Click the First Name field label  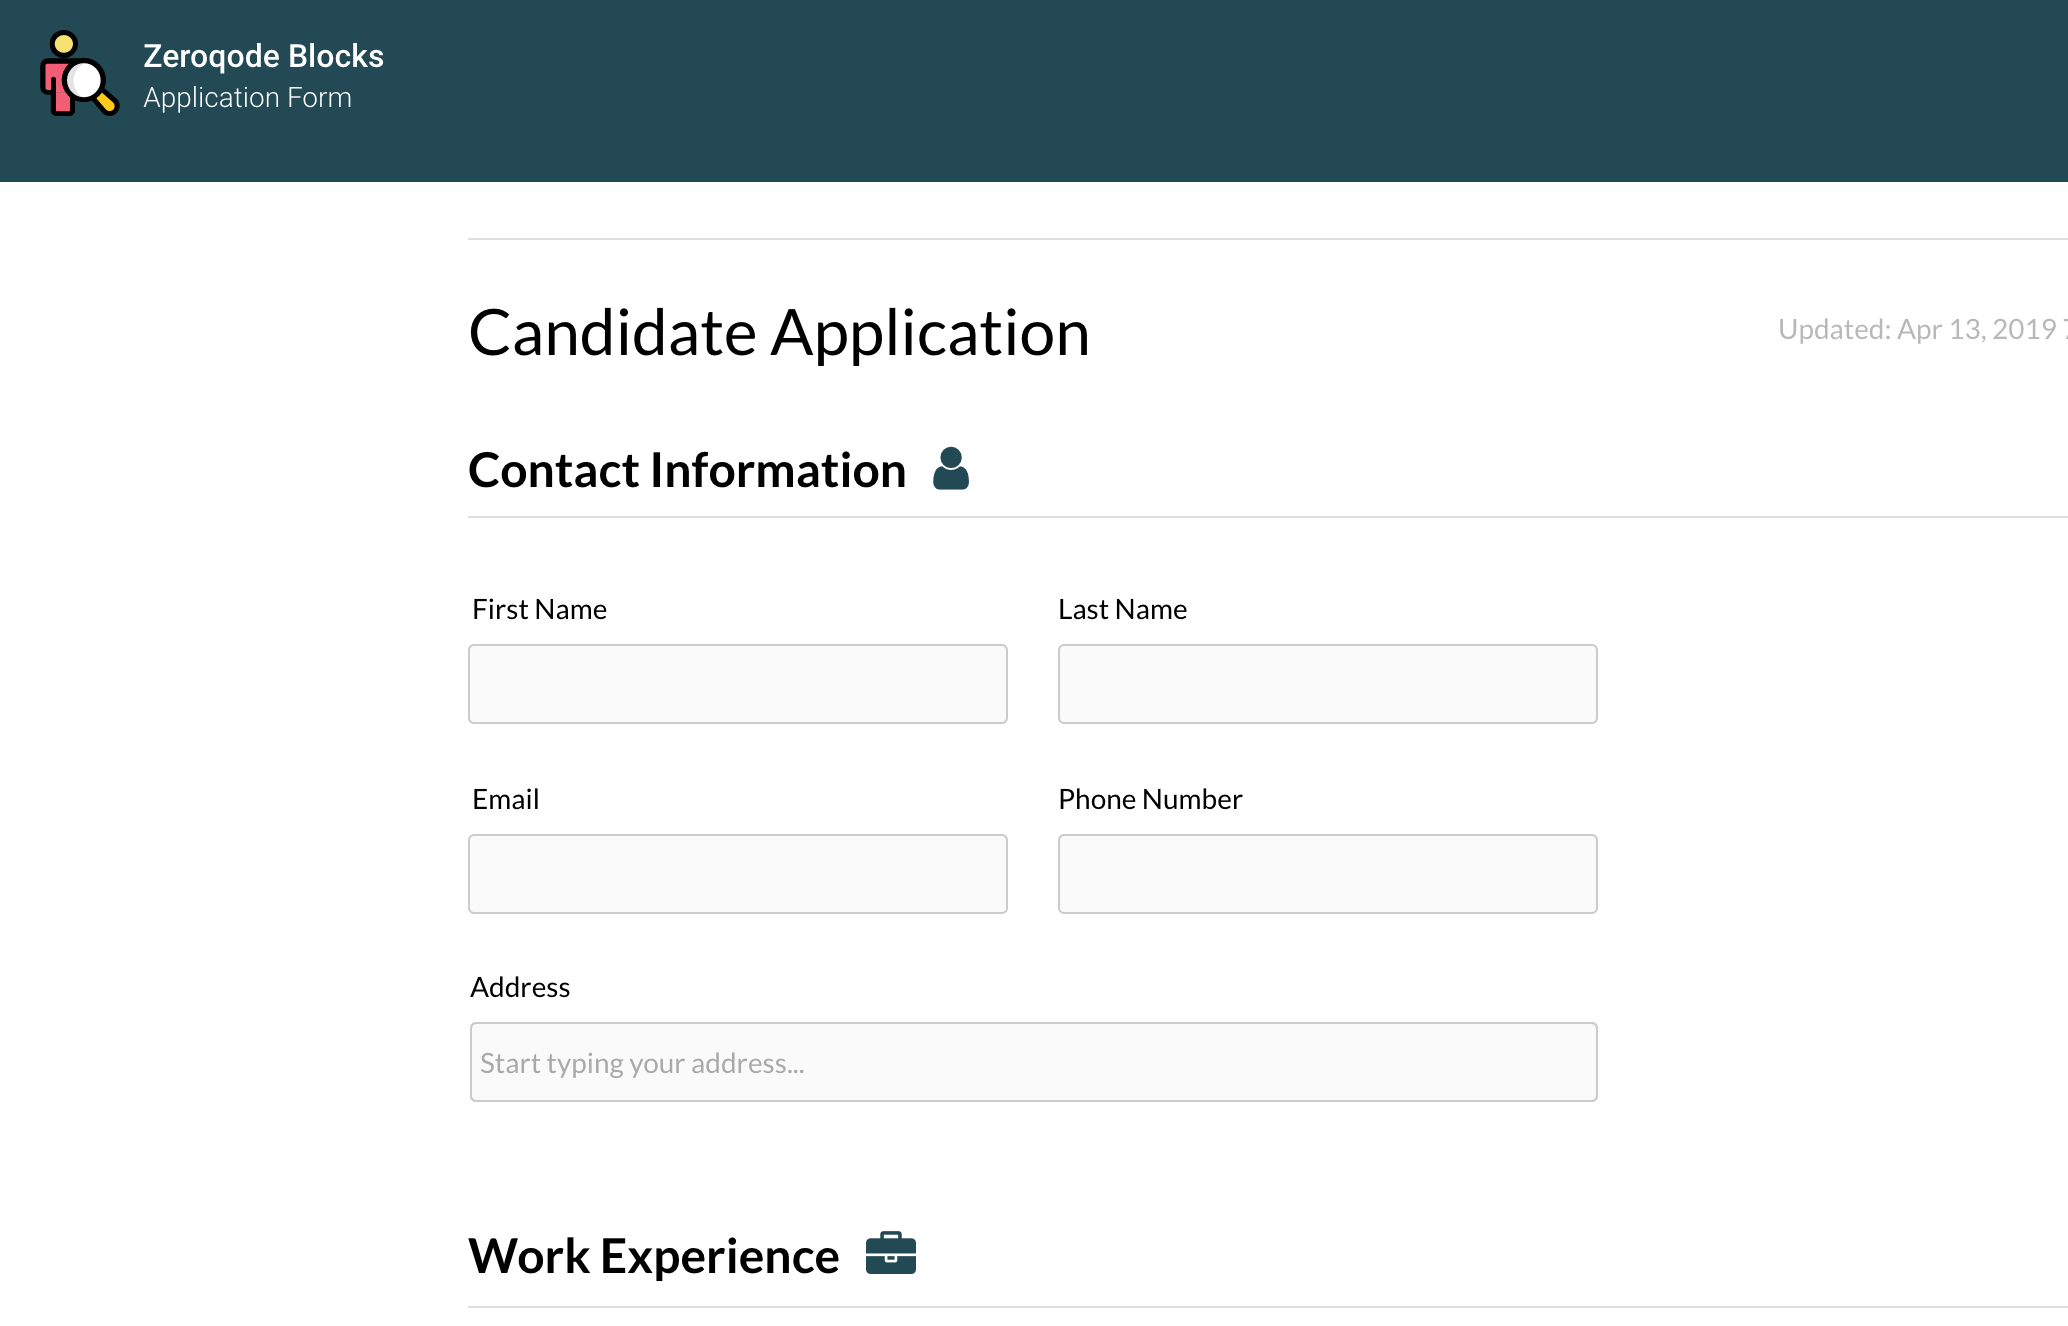(x=538, y=608)
